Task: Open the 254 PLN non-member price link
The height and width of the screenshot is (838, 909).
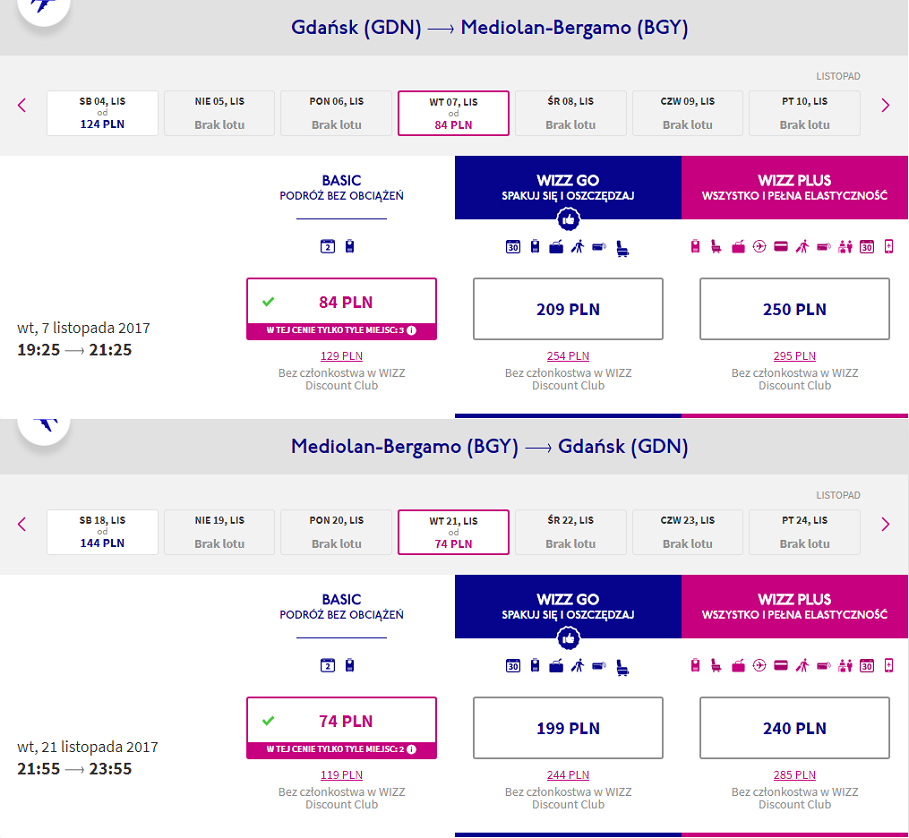Action: (568, 356)
